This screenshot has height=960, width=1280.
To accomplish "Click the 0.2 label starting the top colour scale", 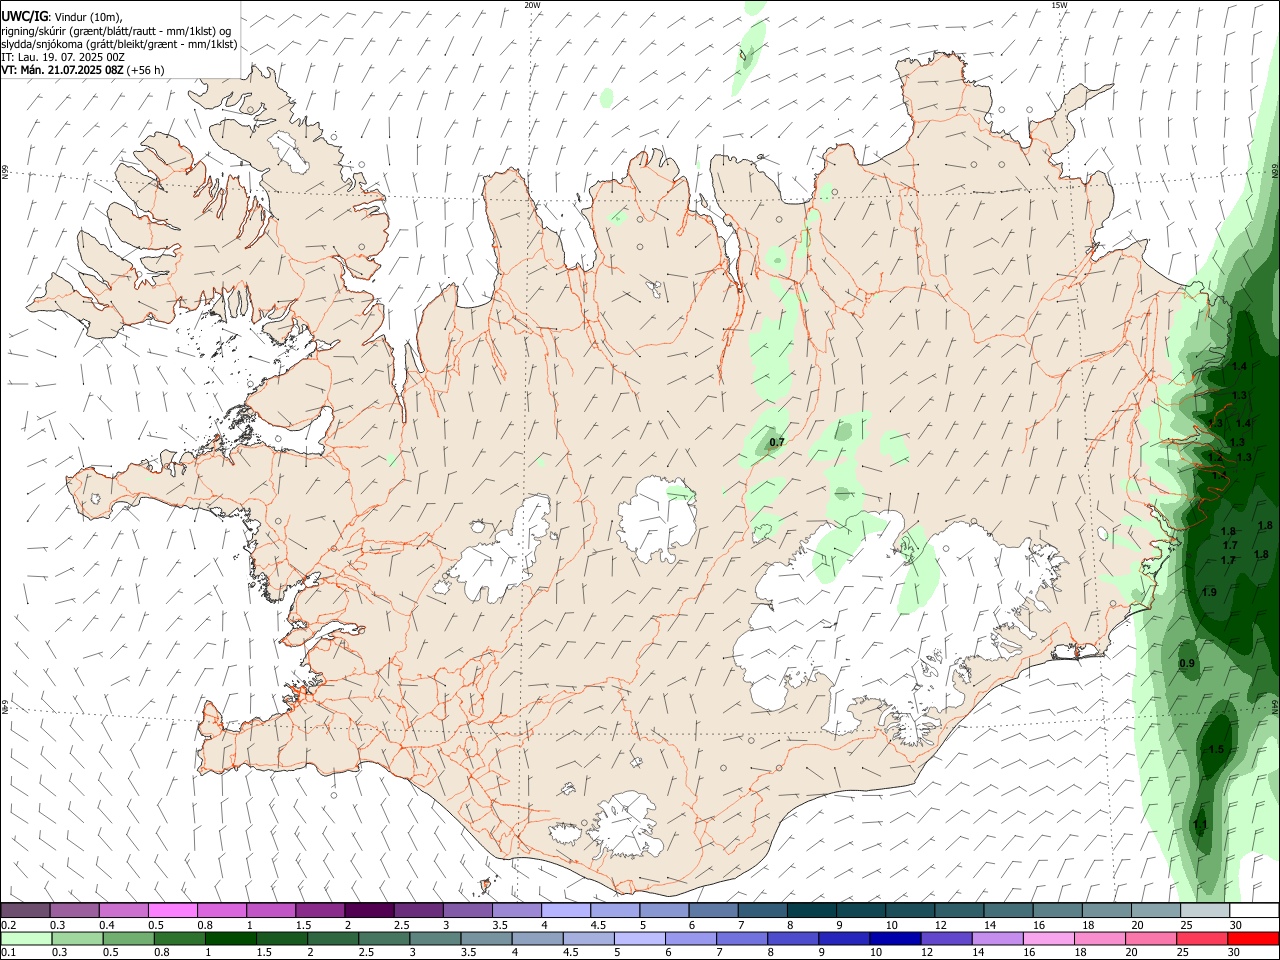I will point(8,925).
